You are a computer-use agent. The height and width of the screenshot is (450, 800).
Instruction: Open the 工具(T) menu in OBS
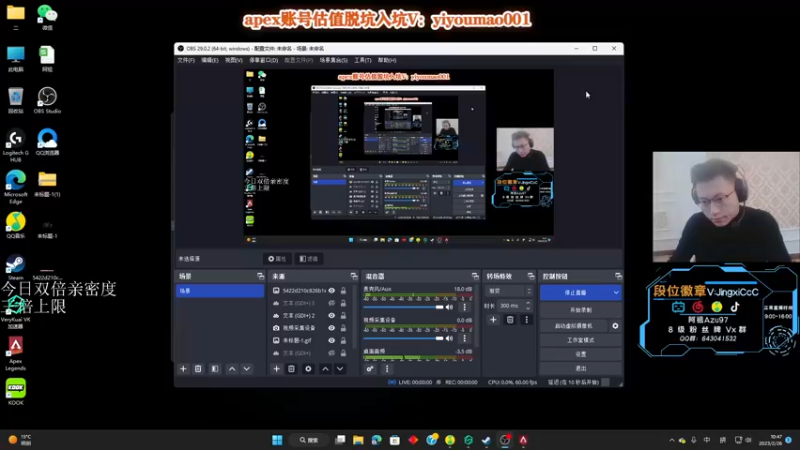(363, 60)
